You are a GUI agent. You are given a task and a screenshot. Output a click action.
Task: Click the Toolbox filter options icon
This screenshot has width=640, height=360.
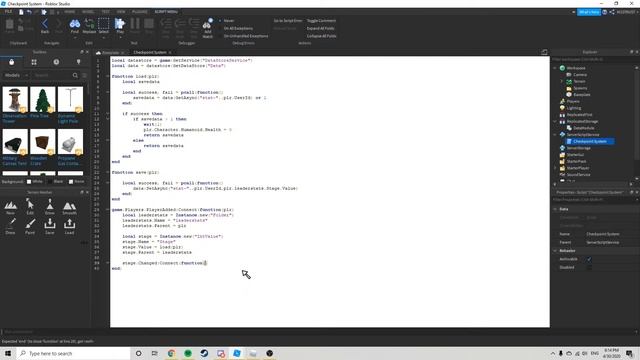point(84,76)
